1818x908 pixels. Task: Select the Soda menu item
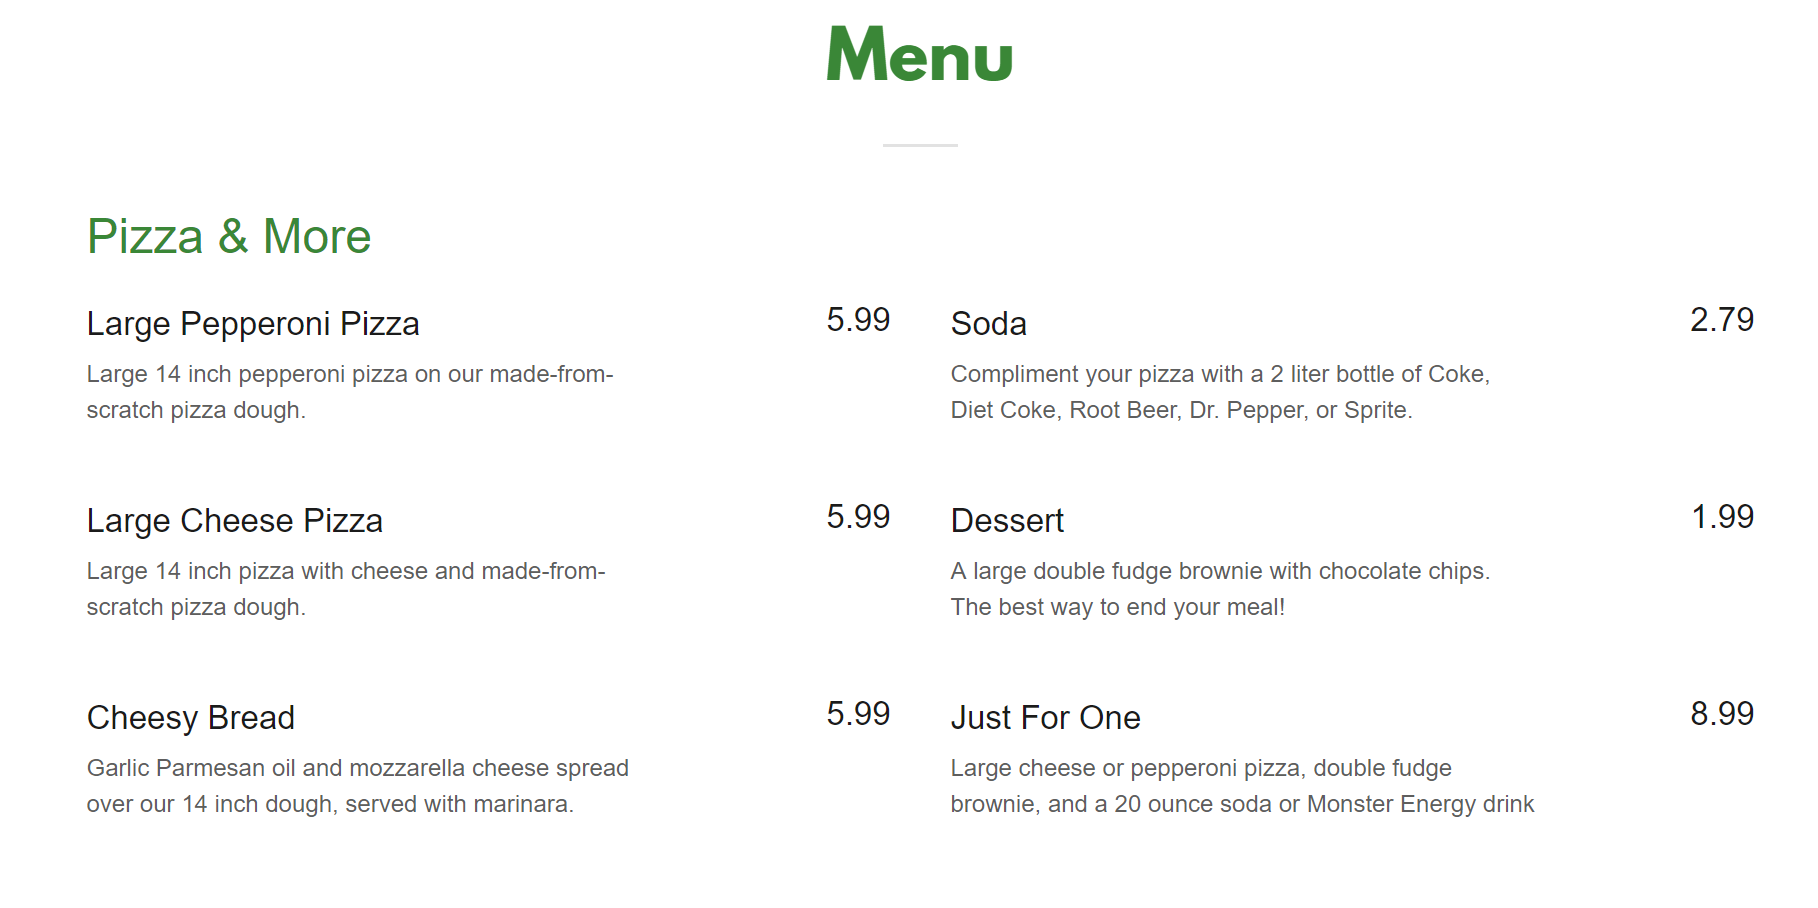pos(988,324)
